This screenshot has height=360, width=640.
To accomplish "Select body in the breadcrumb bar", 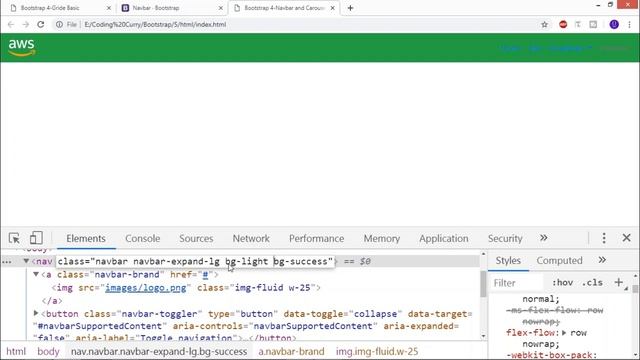I will tap(48, 351).
